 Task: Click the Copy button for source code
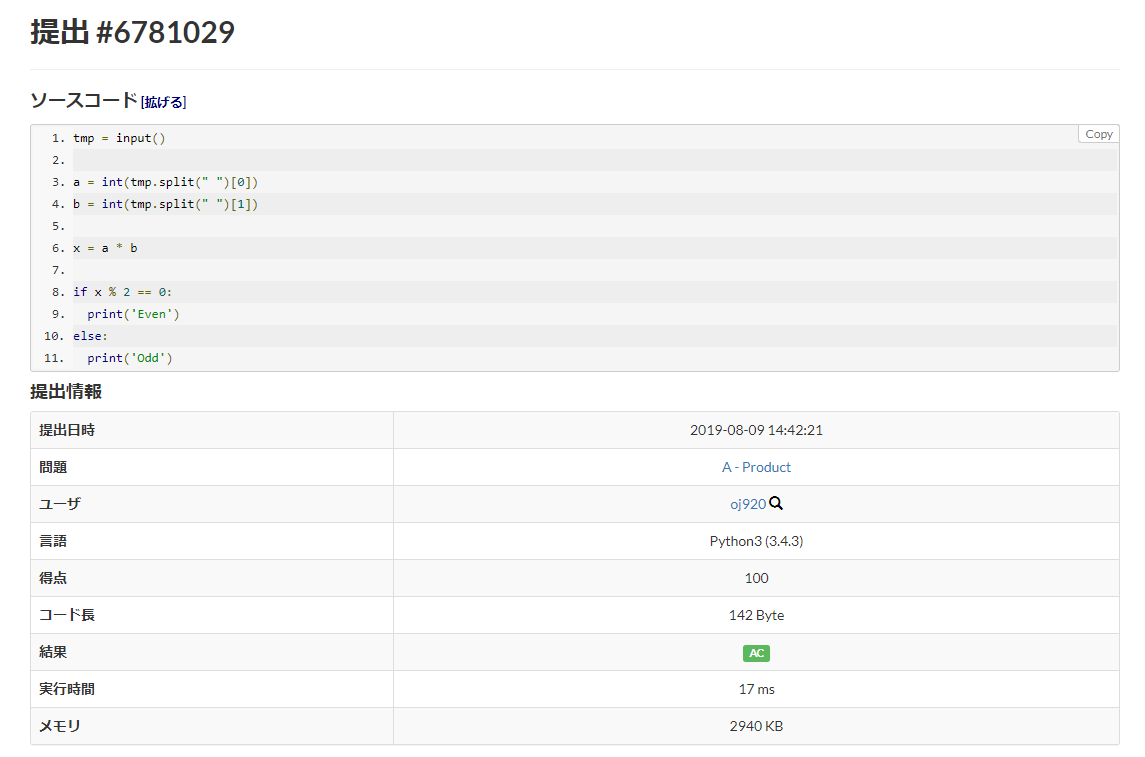point(1098,134)
